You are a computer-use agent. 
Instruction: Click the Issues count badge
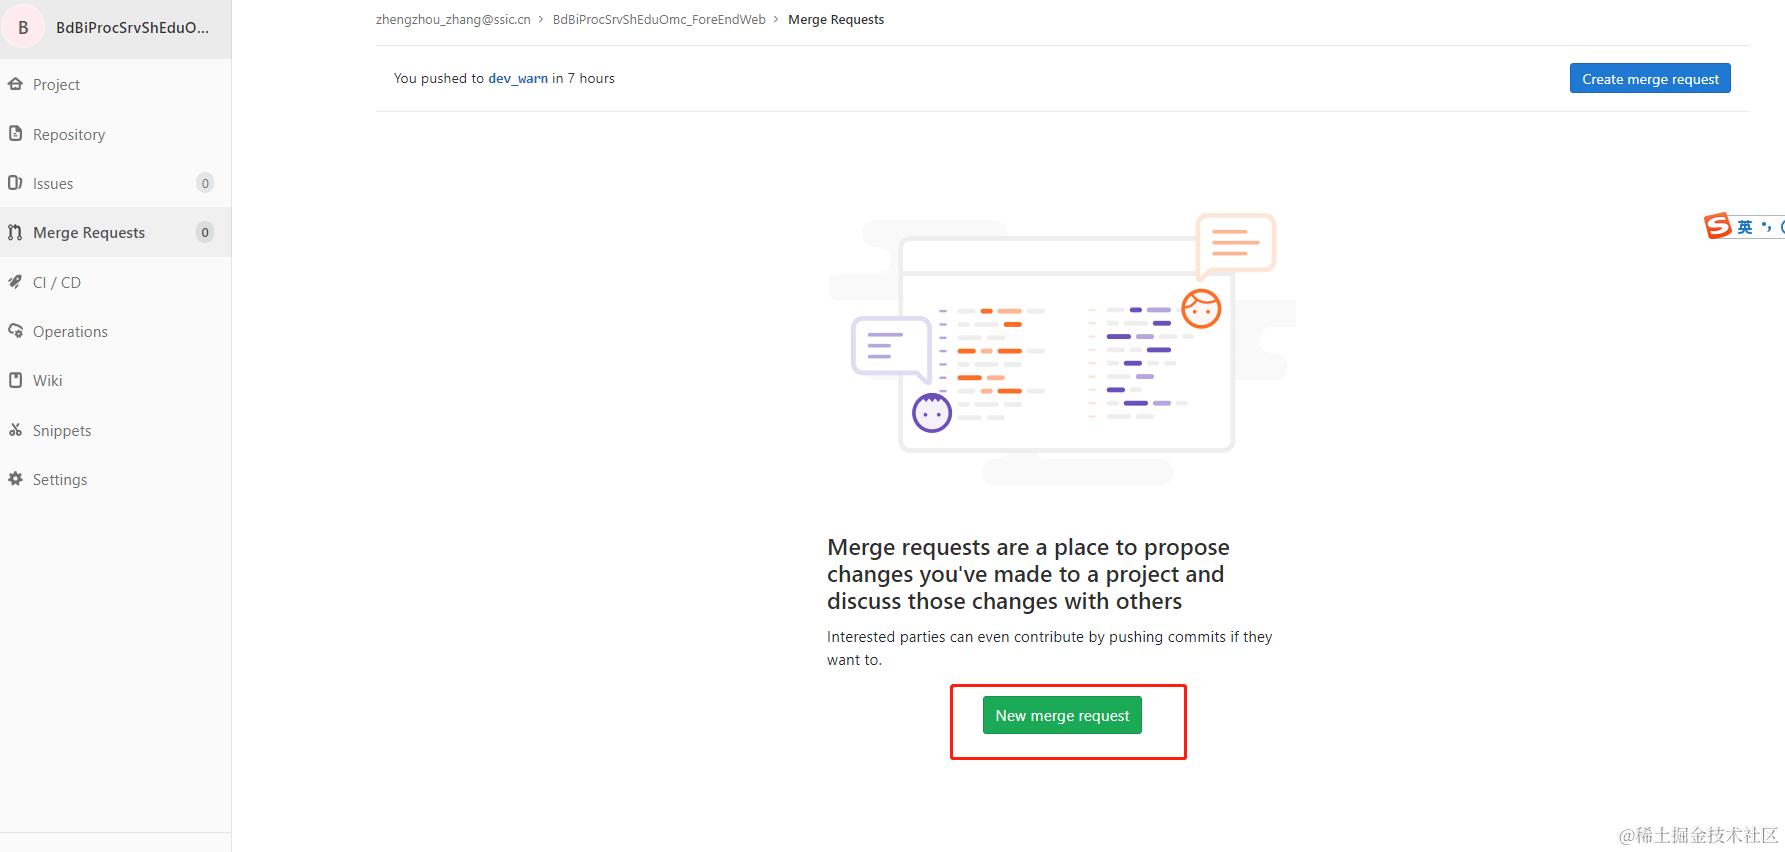coord(205,183)
